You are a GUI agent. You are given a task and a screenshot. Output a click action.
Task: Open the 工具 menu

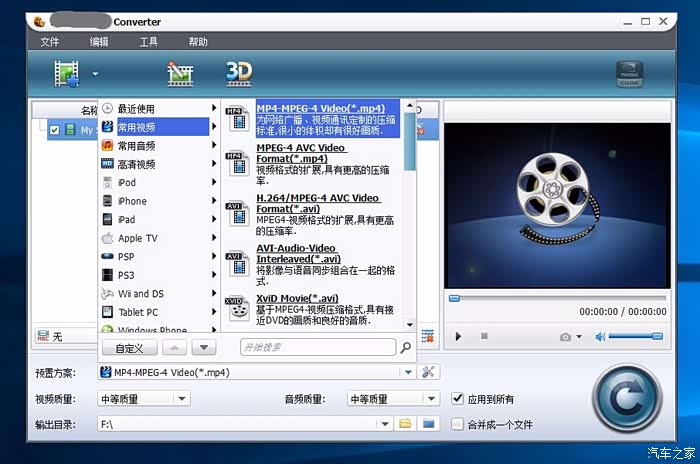[148, 42]
